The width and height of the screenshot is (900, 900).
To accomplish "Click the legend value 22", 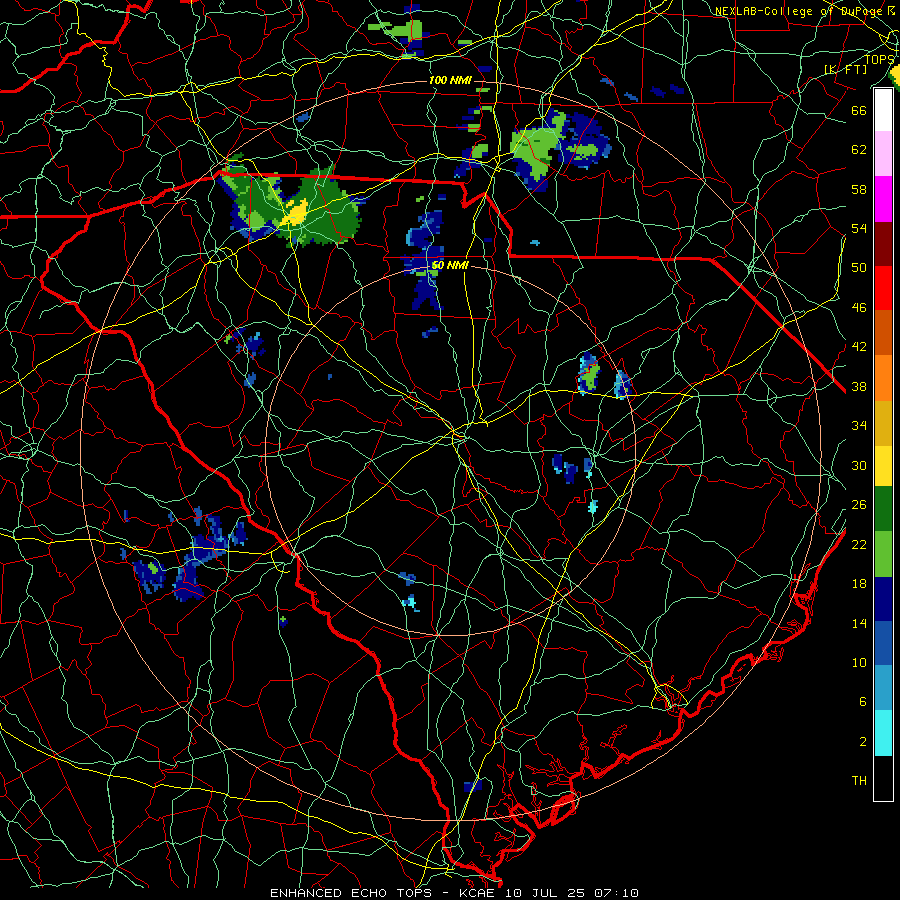I will coord(859,544).
